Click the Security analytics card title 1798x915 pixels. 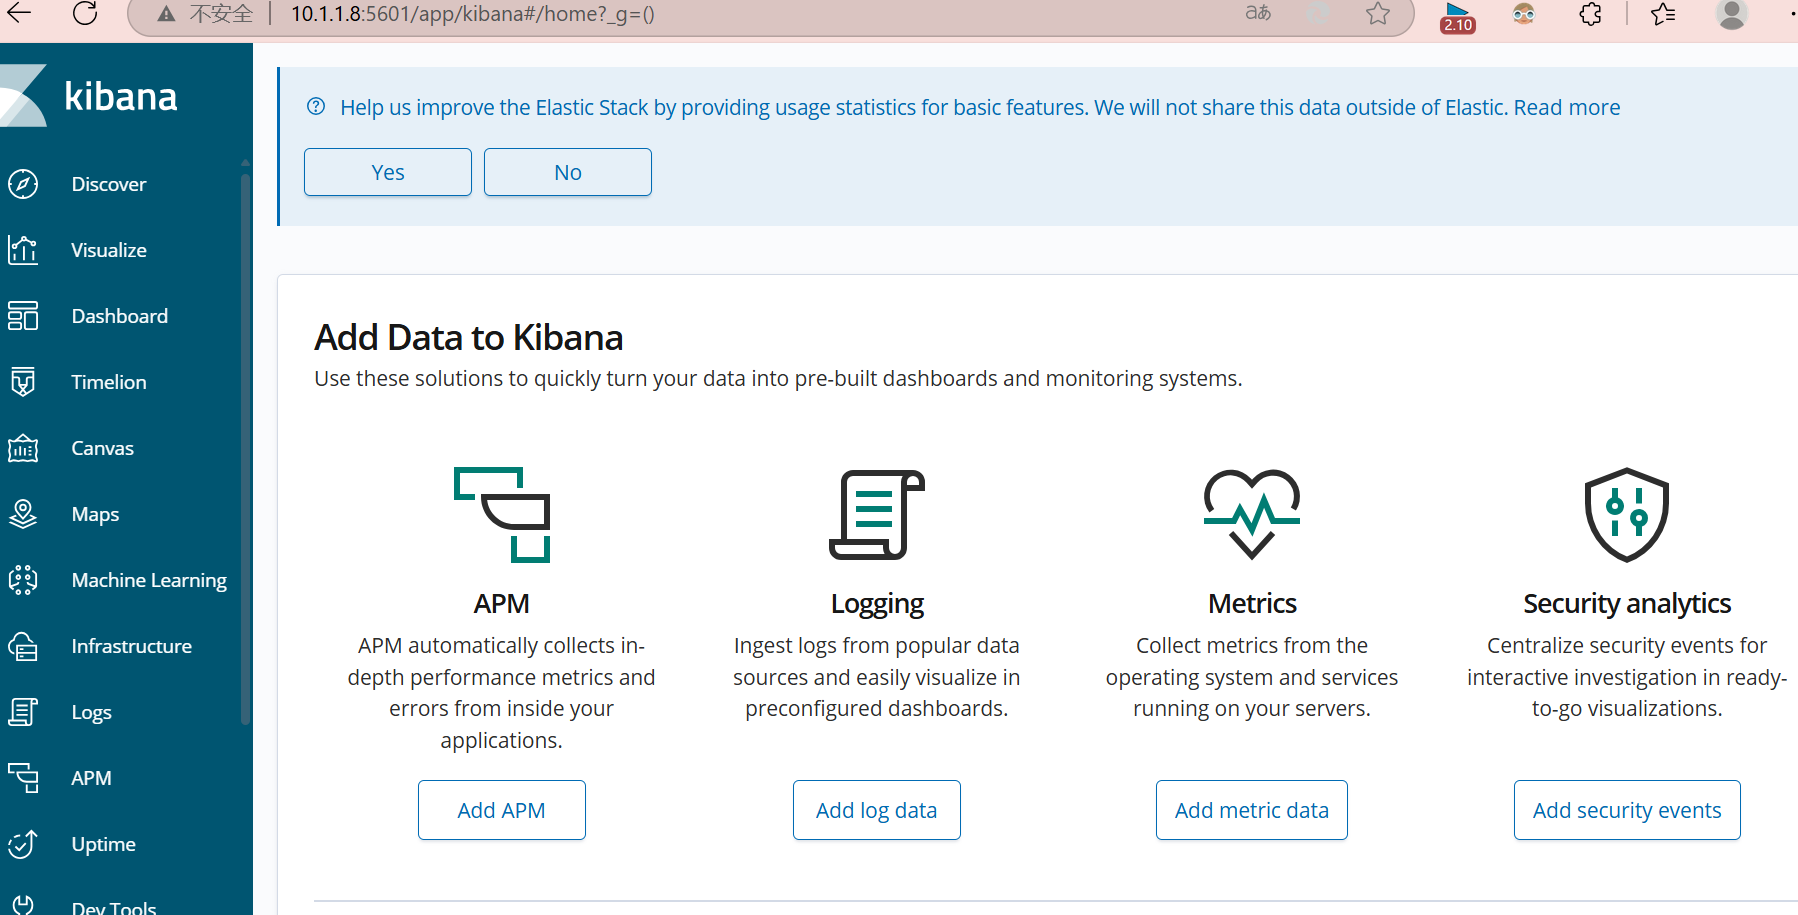(x=1627, y=604)
